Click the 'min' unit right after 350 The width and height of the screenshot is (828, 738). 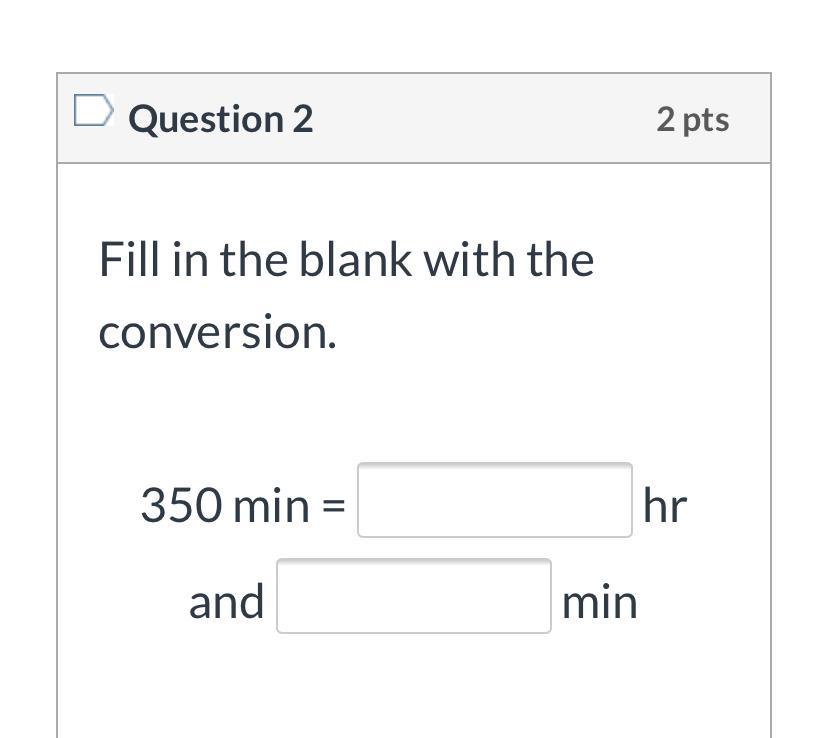point(271,505)
